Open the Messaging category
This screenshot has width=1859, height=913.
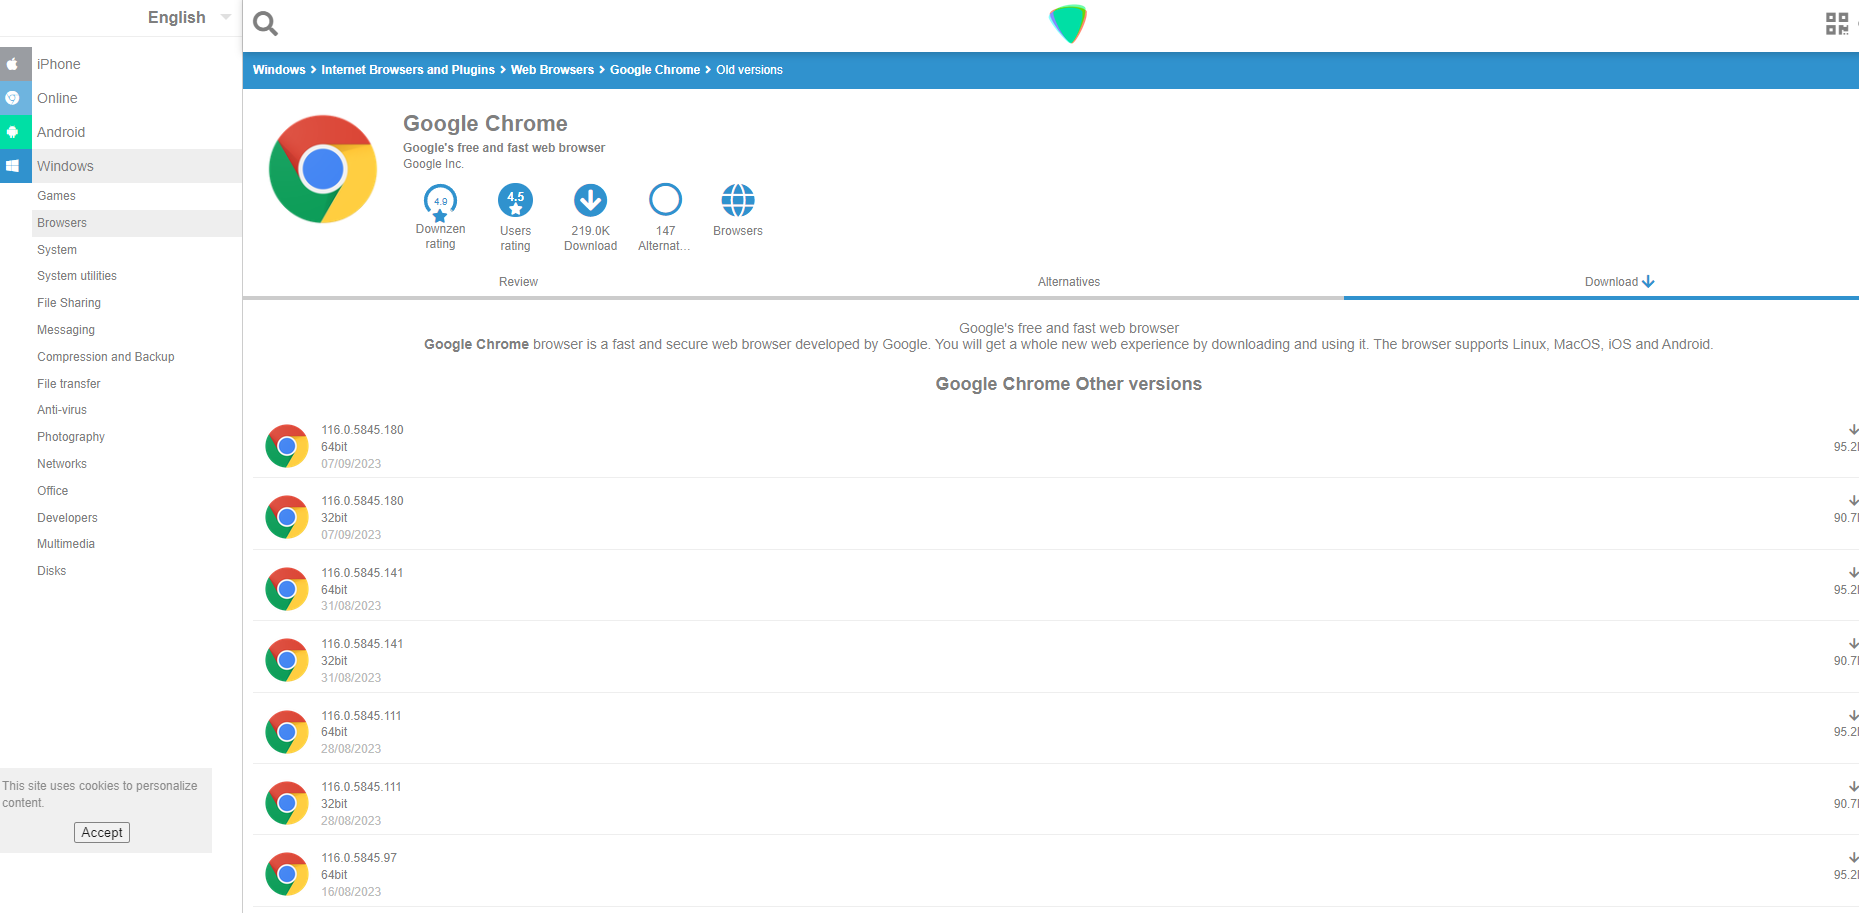[x=66, y=330]
